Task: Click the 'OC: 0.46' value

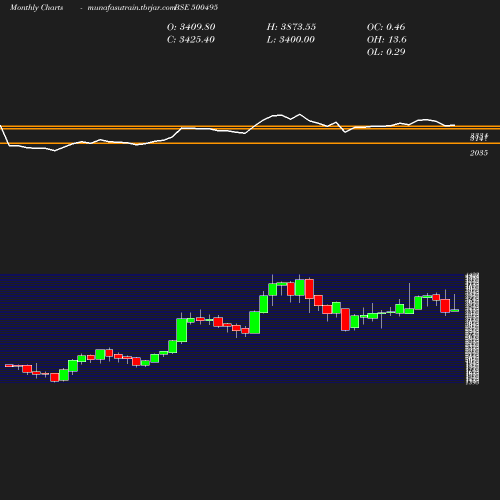Action: pyautogui.click(x=386, y=27)
